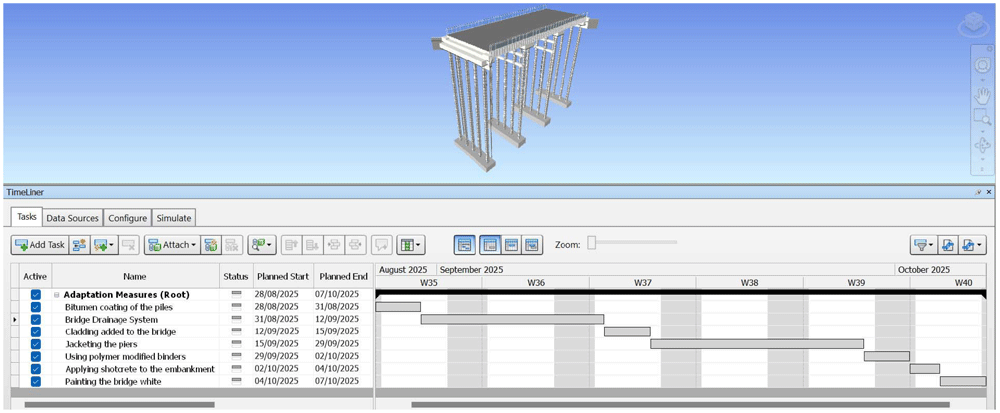This screenshot has width=1000, height=413.
Task: Open the Export Schedule dropdown
Action: click(x=971, y=245)
